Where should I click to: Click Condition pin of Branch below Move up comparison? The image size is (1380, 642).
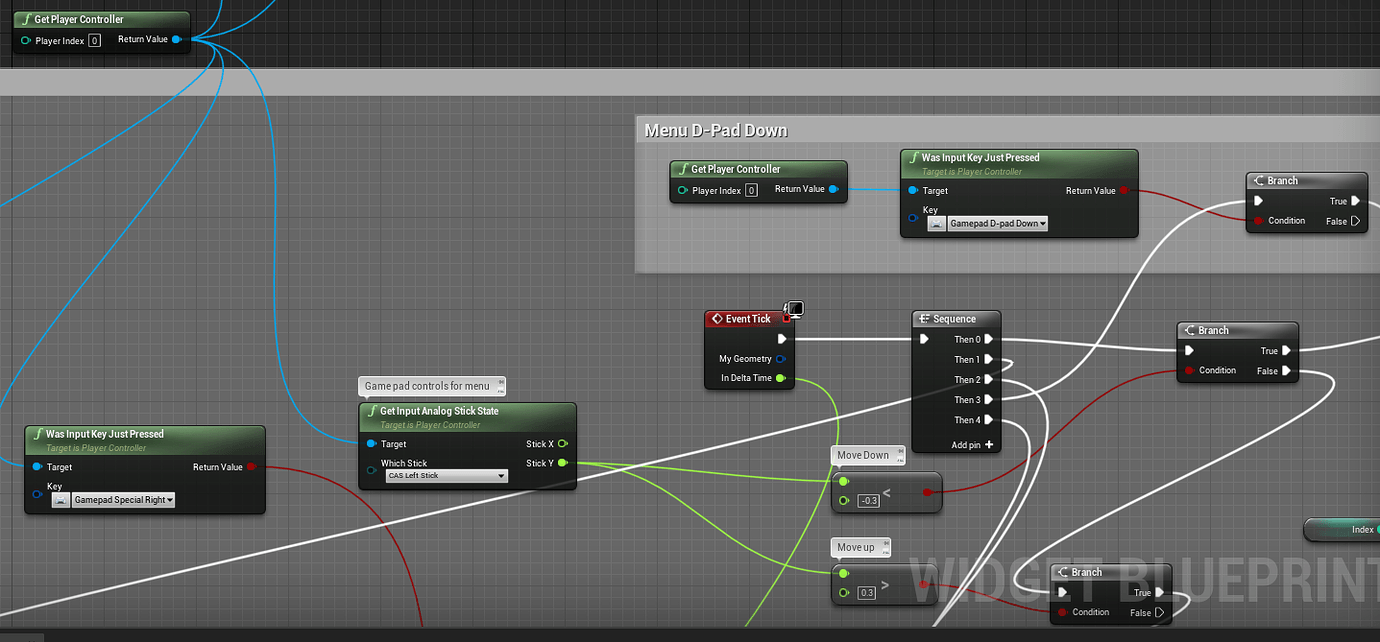point(1061,613)
